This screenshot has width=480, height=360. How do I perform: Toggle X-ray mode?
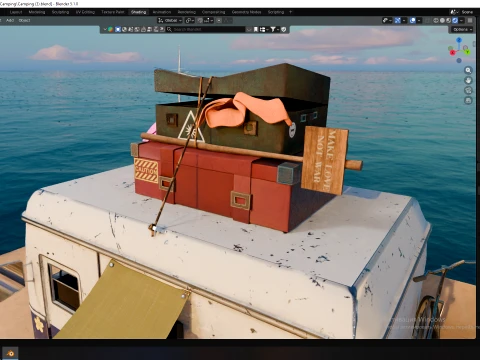pyautogui.click(x=427, y=20)
